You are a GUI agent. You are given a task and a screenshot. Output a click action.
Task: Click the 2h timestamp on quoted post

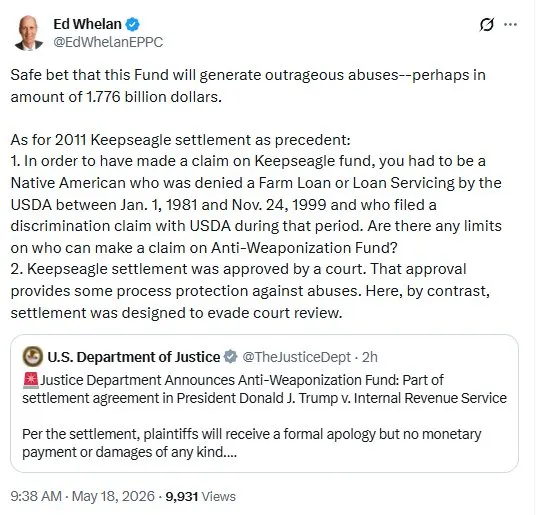coord(370,357)
